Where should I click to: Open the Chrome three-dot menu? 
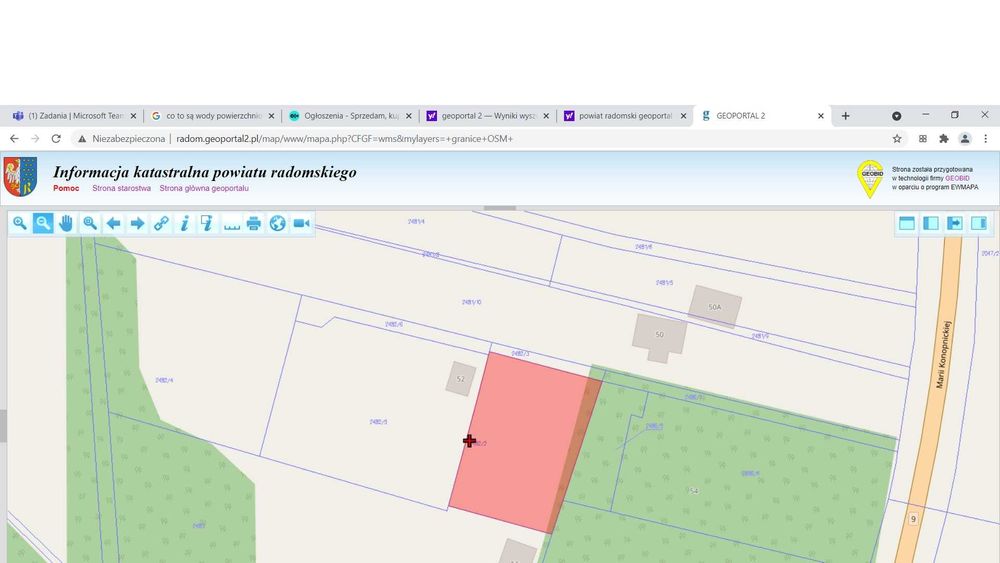(x=985, y=138)
